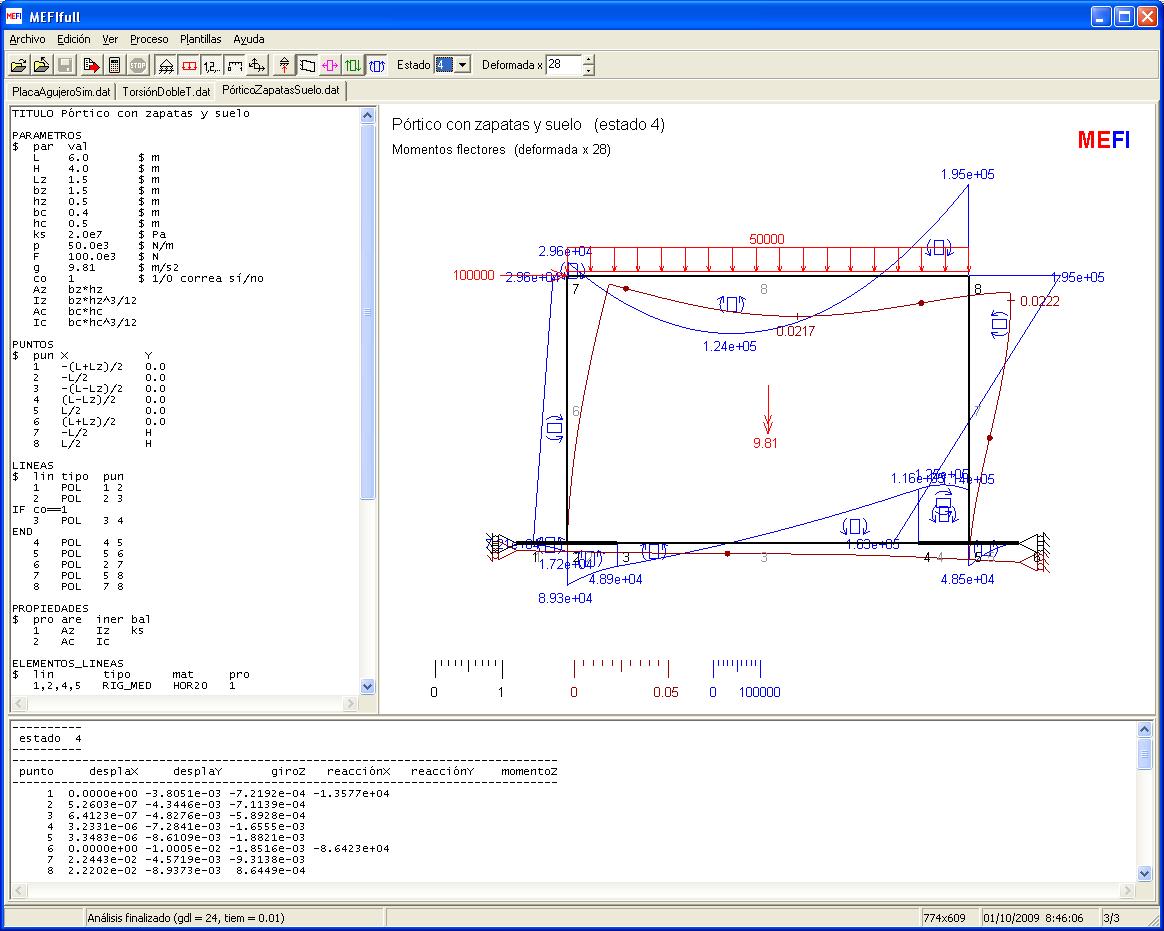The height and width of the screenshot is (931, 1164).
Task: Click the editor scrollbar down arrow
Action: click(367, 686)
